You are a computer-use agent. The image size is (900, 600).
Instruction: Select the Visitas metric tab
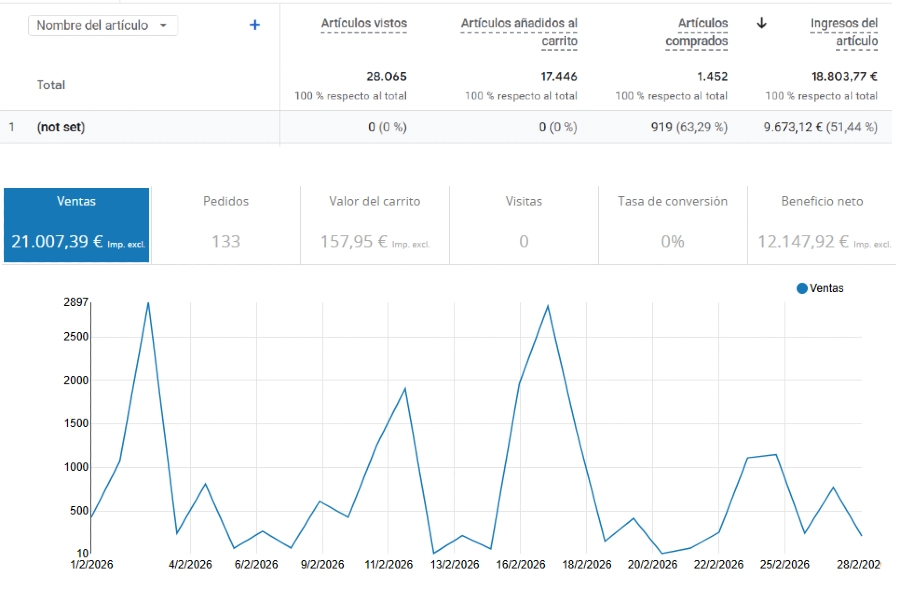(523, 222)
